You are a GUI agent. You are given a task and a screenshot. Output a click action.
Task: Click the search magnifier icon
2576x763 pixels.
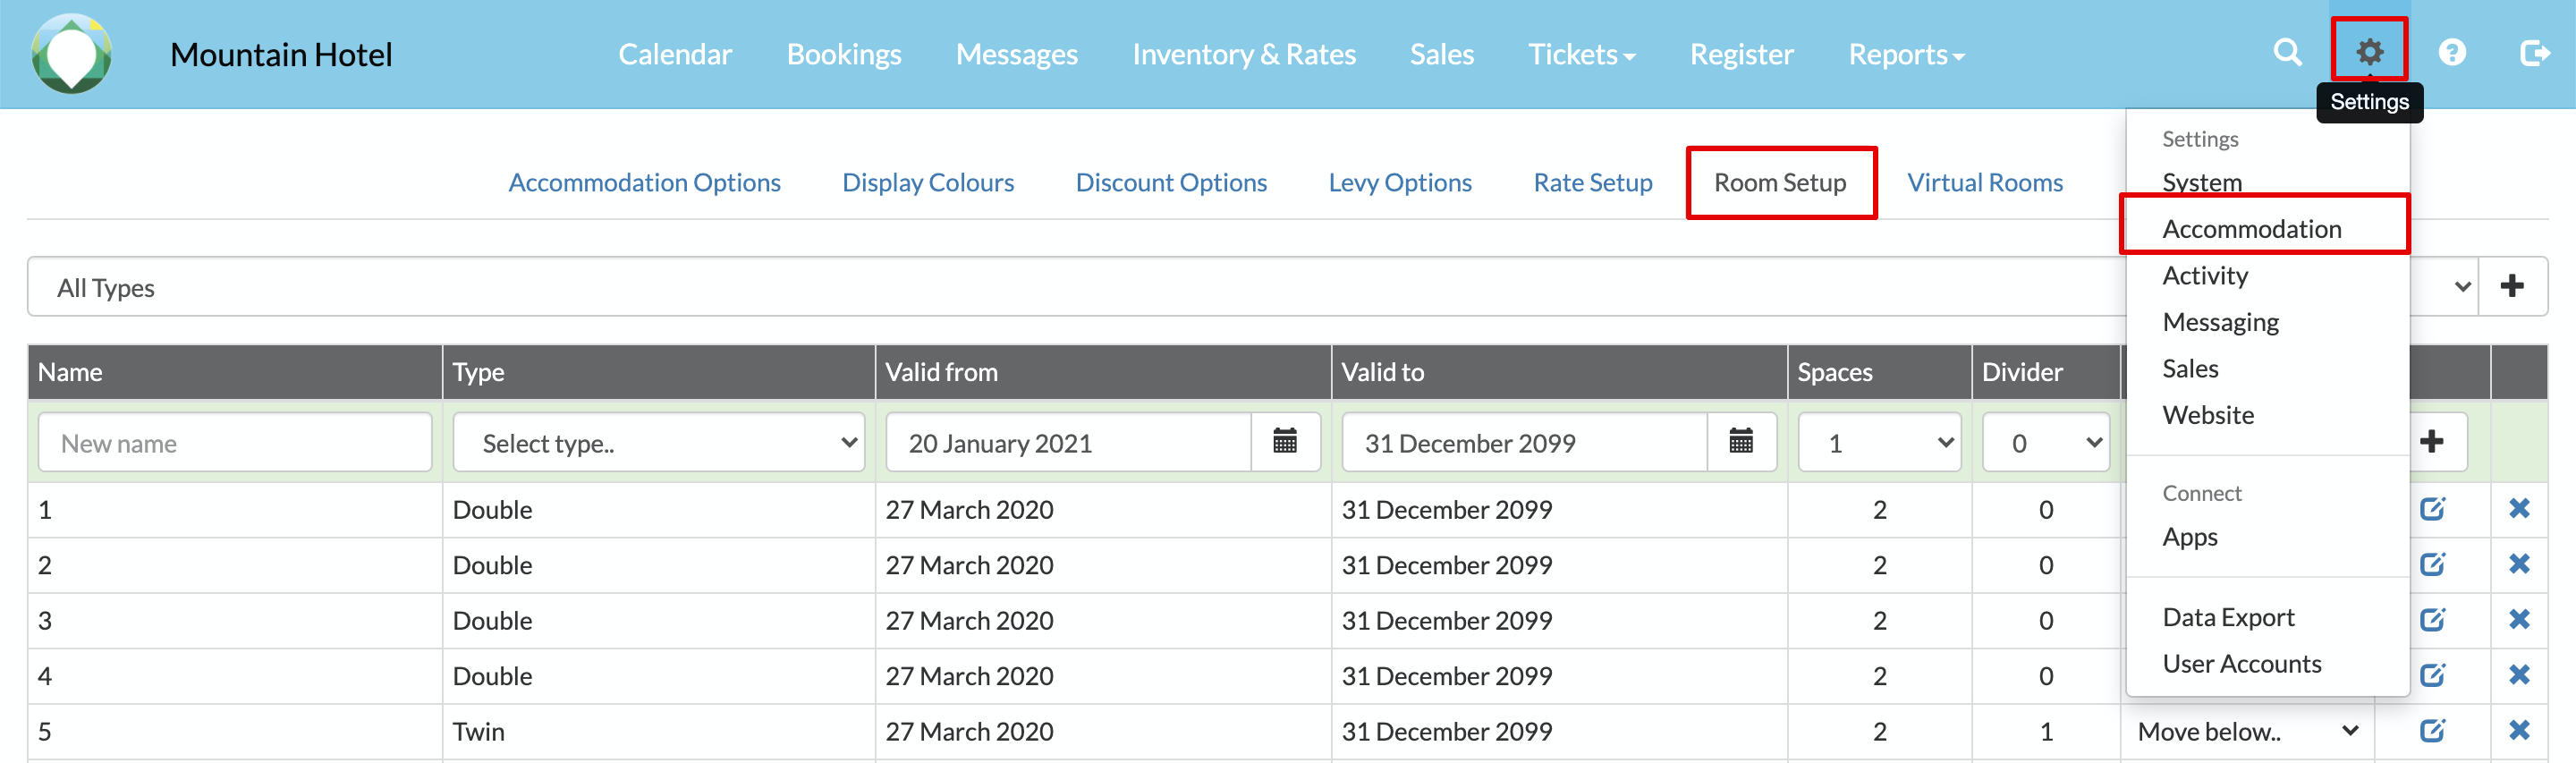click(x=2287, y=52)
